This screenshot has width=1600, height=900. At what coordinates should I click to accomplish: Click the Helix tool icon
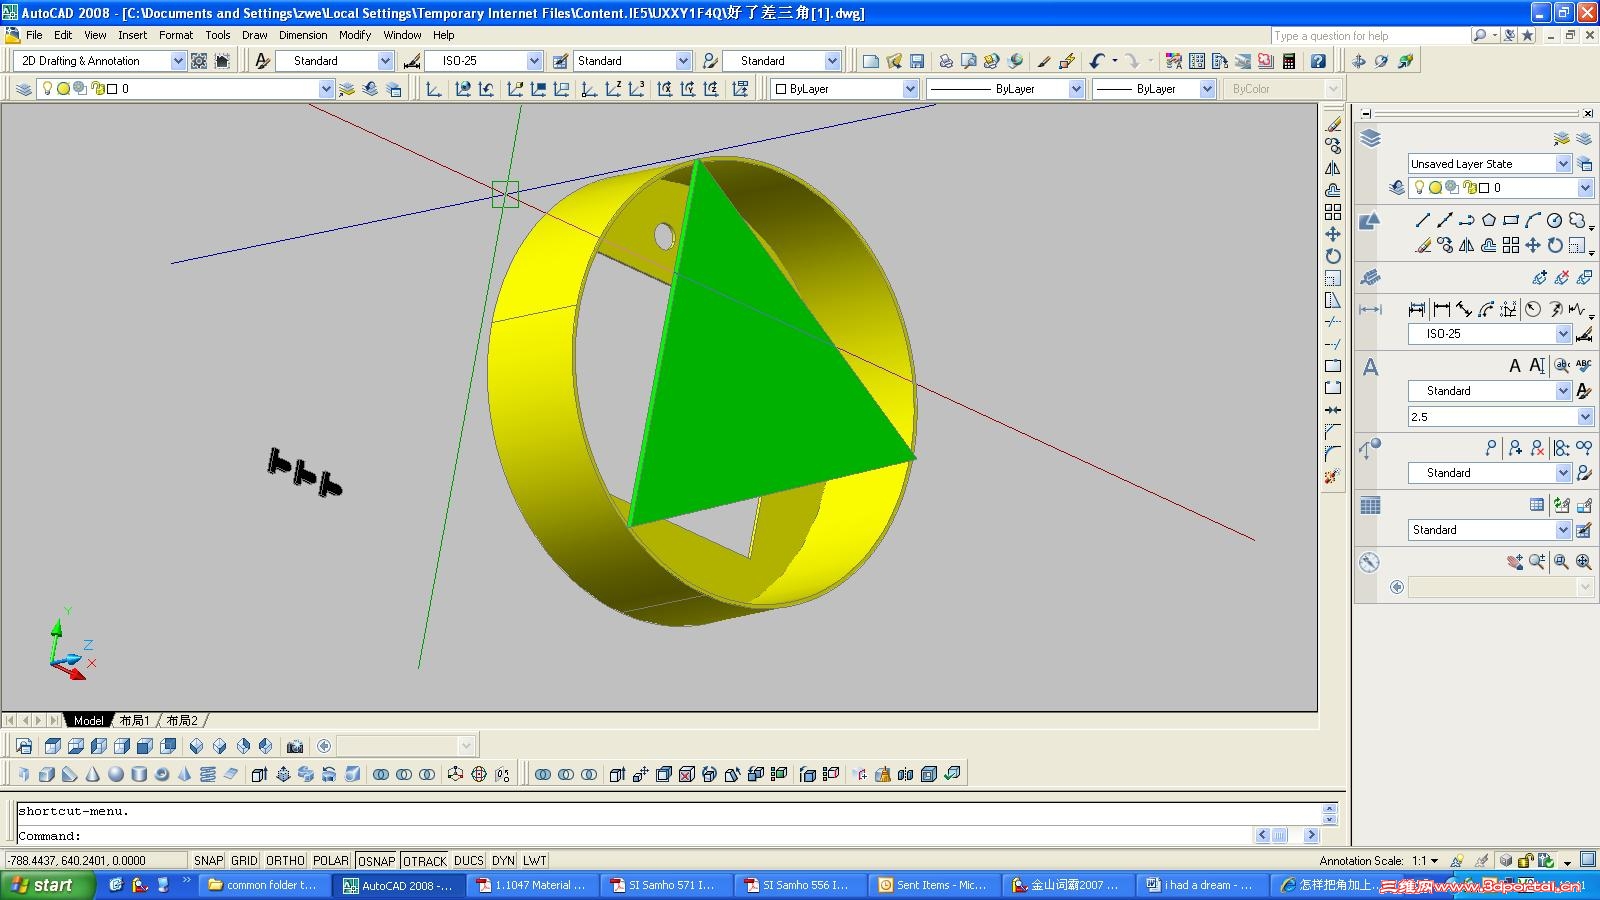pyautogui.click(x=208, y=774)
